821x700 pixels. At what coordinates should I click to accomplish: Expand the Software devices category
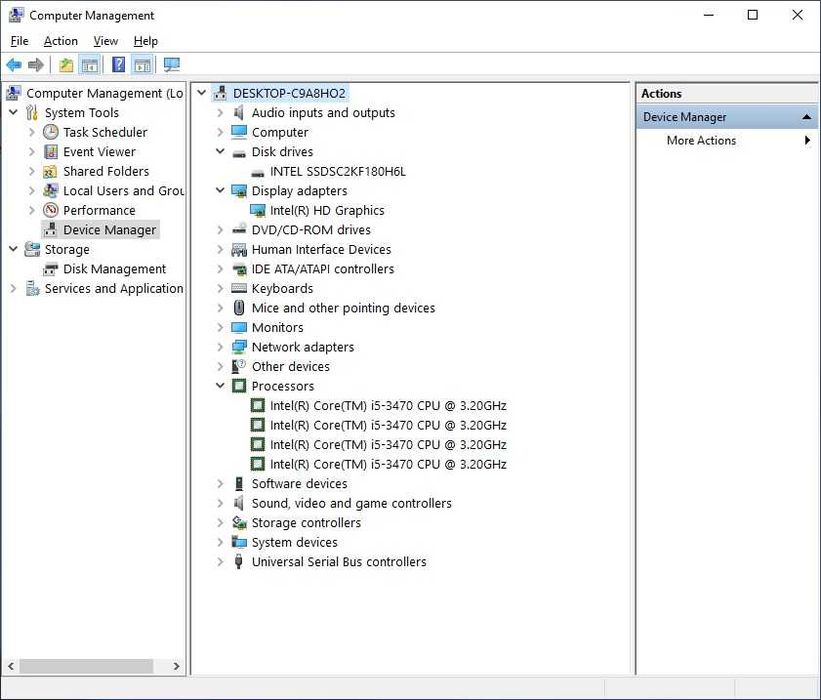pyautogui.click(x=220, y=483)
